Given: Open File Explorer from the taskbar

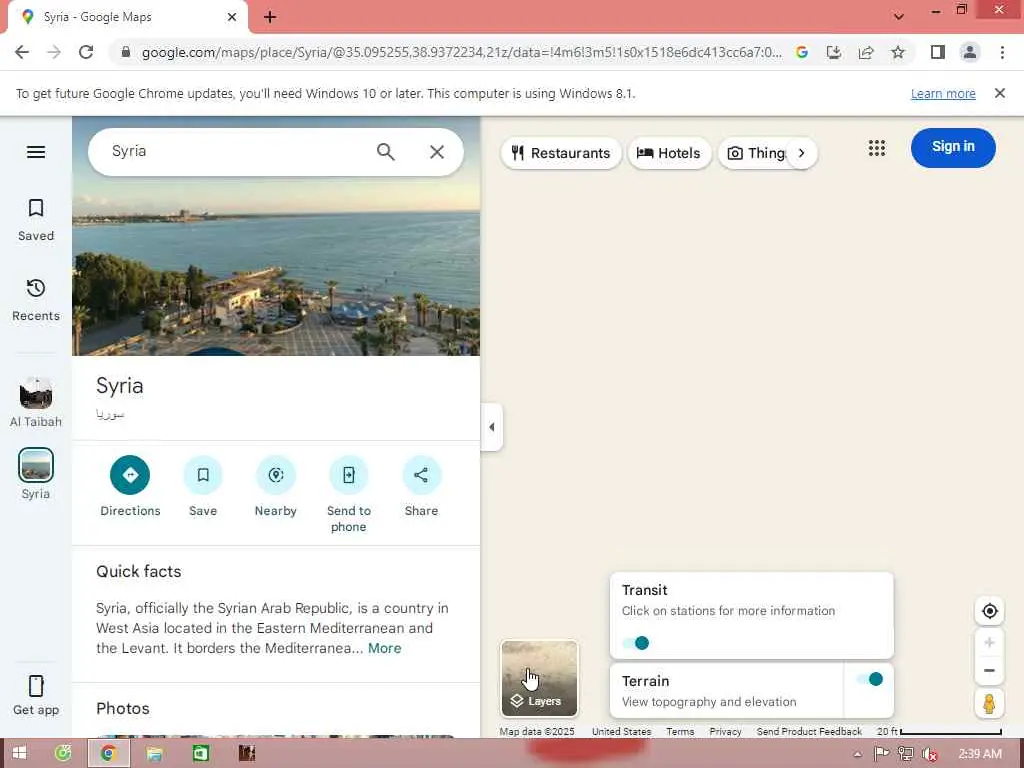Looking at the screenshot, I should tap(154, 754).
